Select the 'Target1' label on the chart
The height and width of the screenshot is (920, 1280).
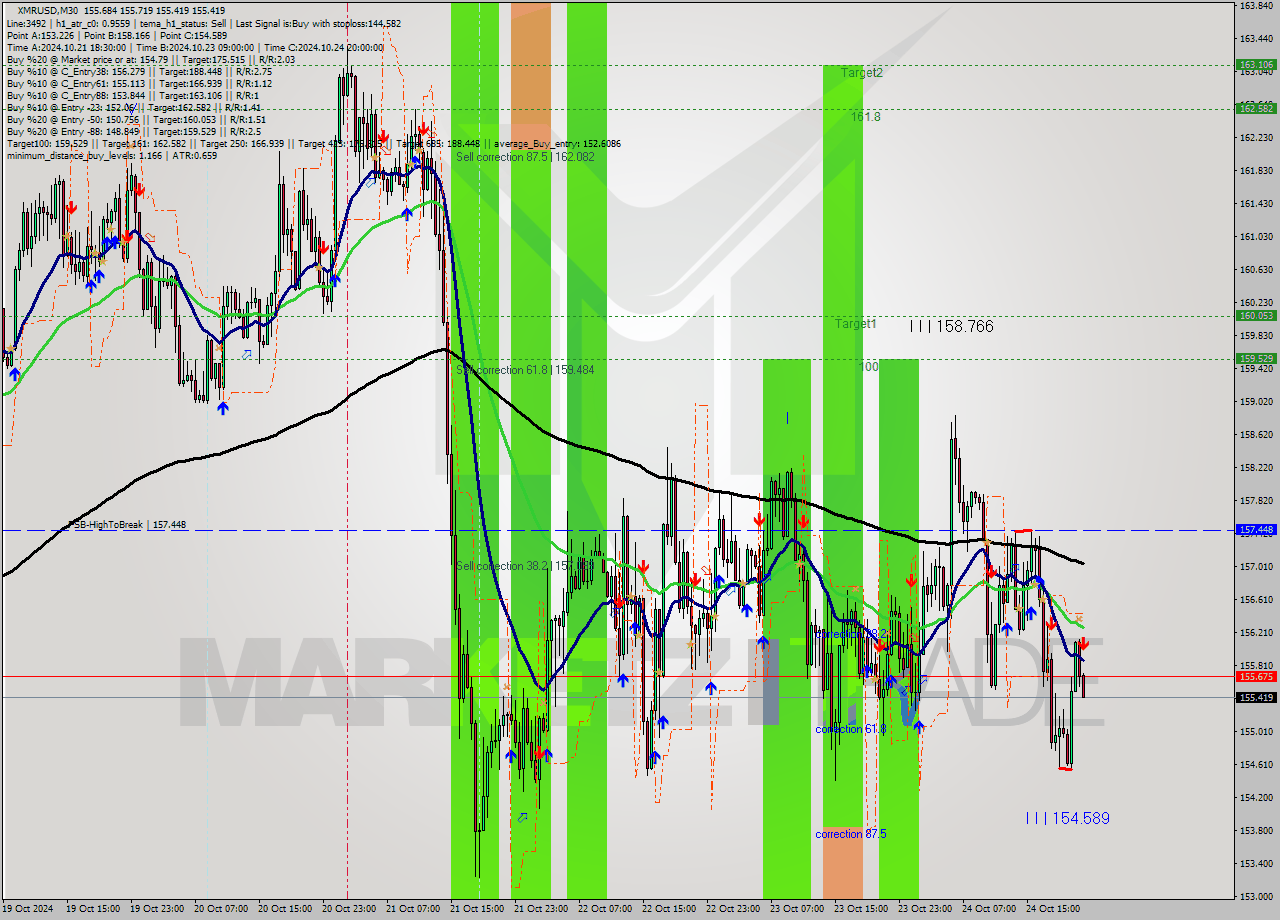856,324
